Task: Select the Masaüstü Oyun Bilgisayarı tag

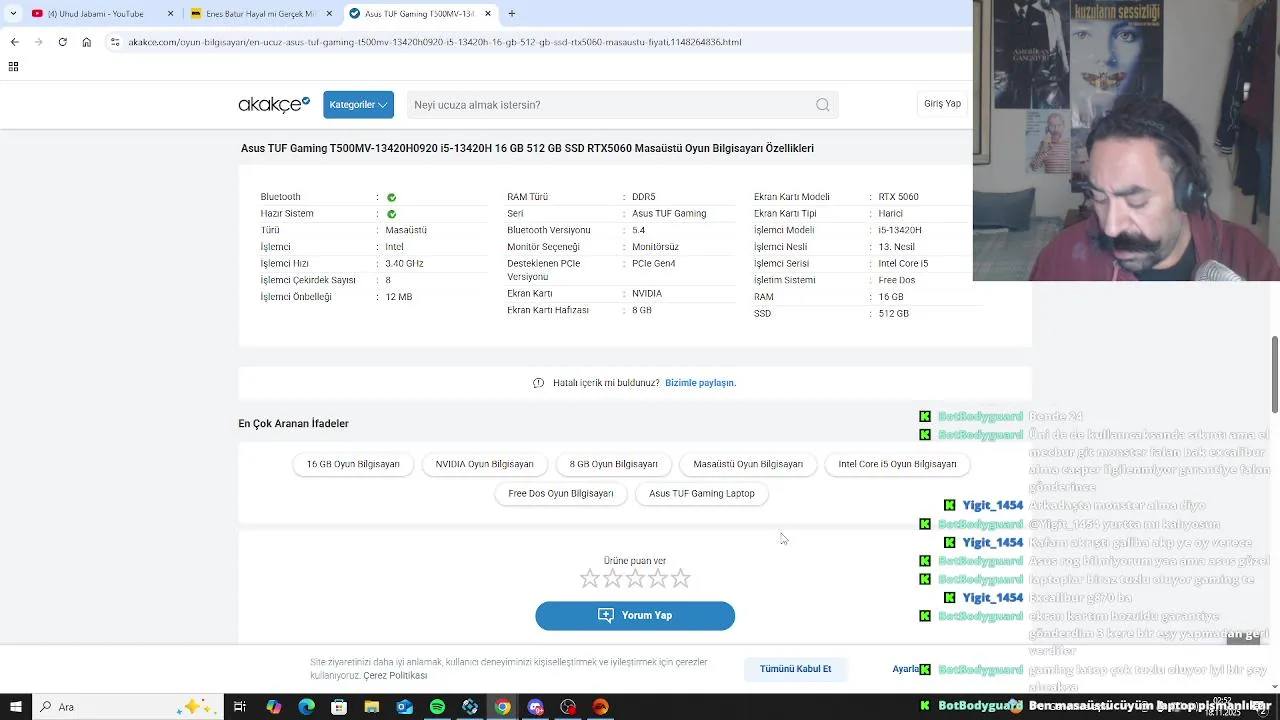Action: point(748,464)
